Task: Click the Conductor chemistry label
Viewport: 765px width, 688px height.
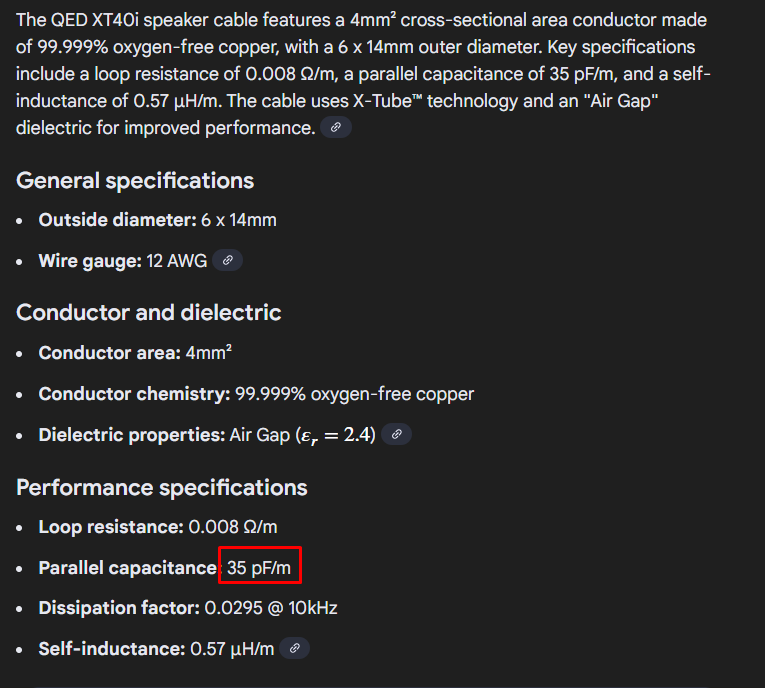Action: pos(134,394)
